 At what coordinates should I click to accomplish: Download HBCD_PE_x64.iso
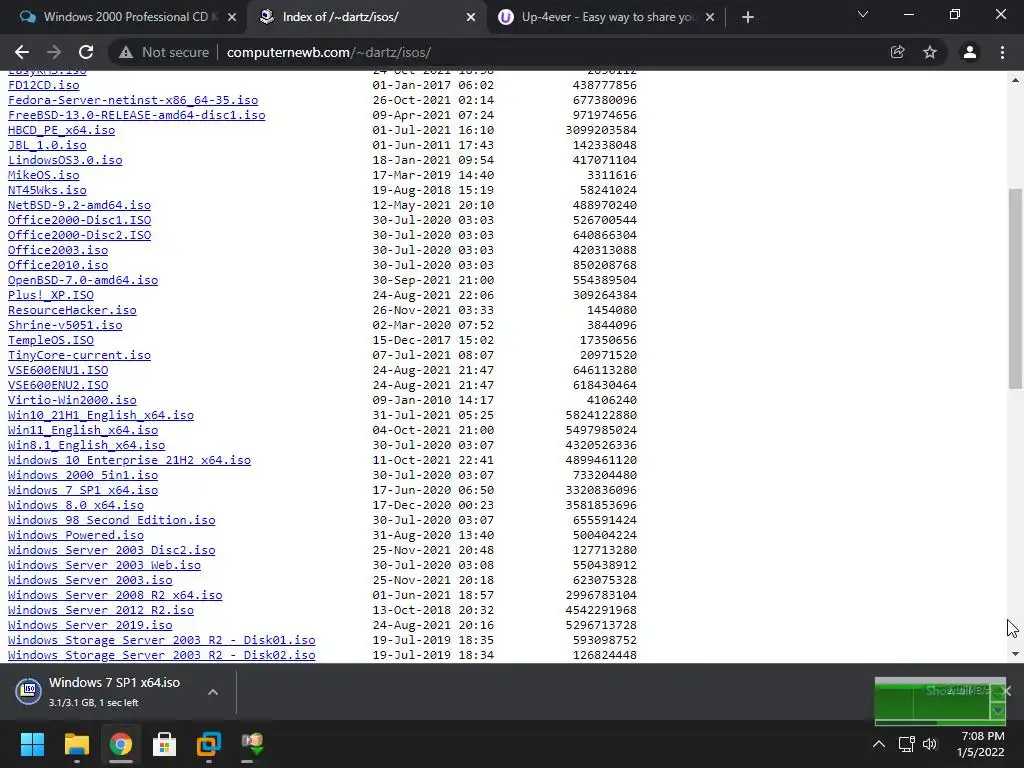pyautogui.click(x=61, y=130)
